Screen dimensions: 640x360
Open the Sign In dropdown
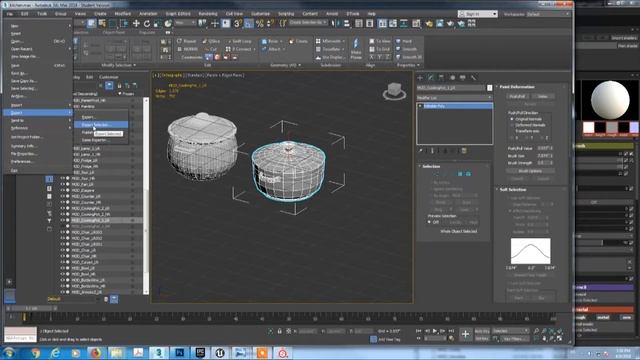click(x=478, y=14)
